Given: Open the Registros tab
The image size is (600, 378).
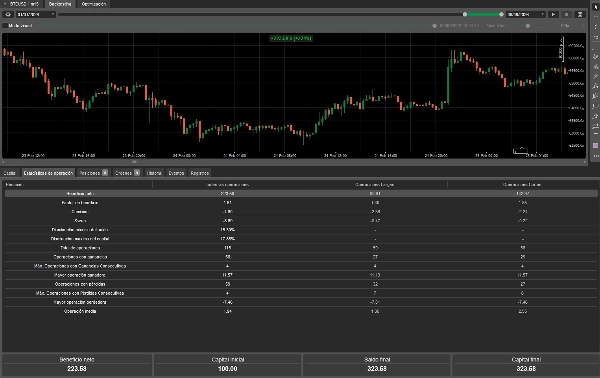Looking at the screenshot, I should tap(200, 173).
